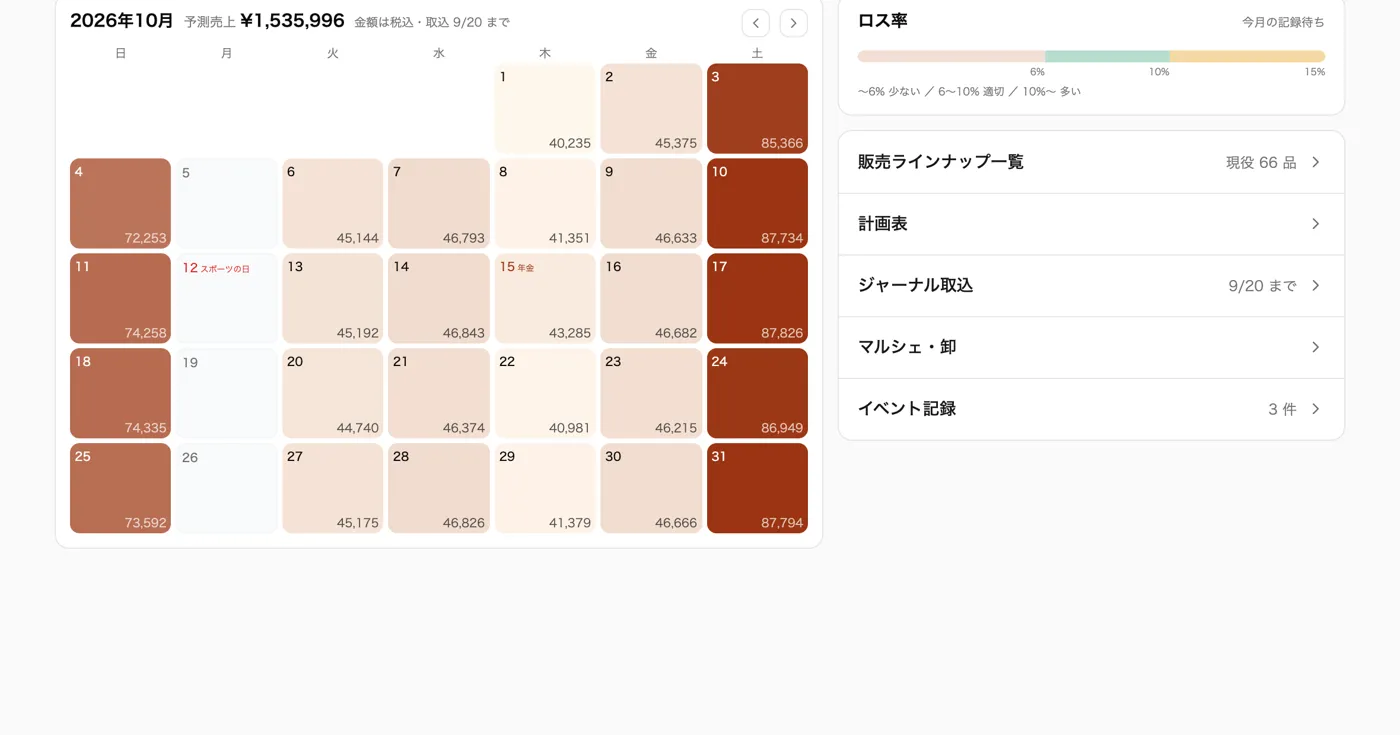Open October 28 cell showing 46,826
Viewport: 1400px width, 735px height.
tap(439, 489)
